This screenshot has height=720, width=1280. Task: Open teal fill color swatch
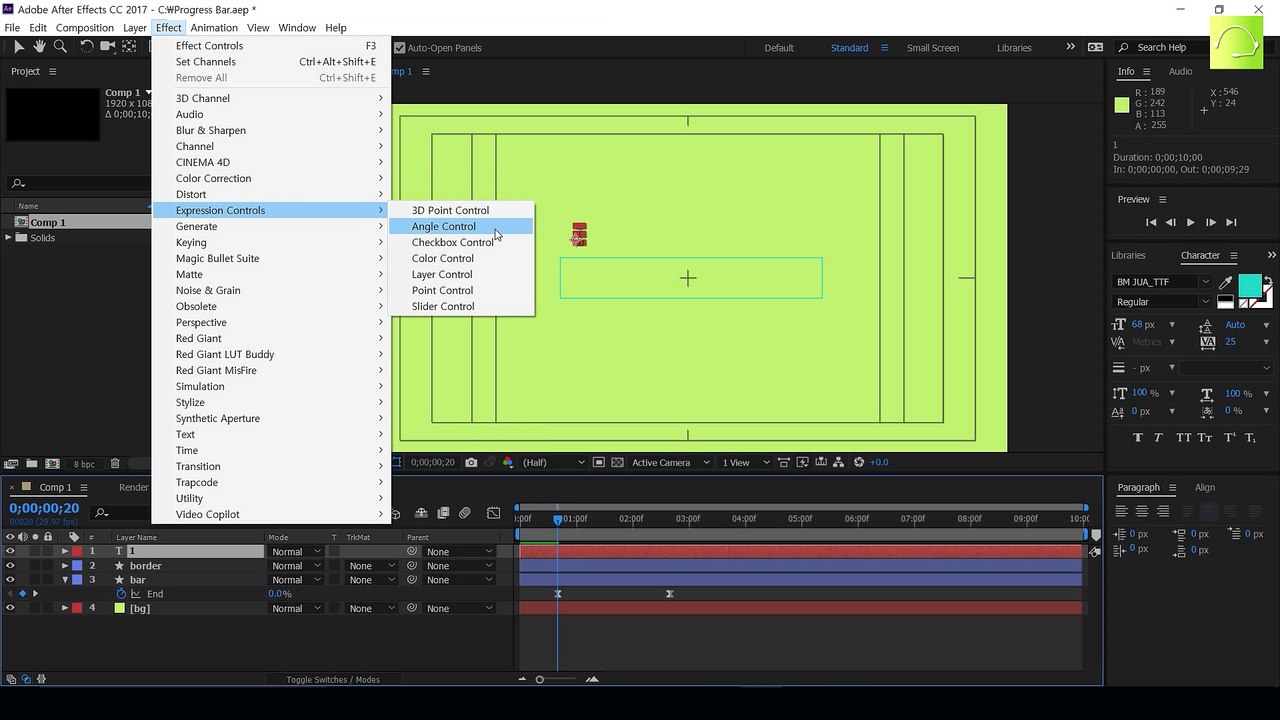(x=1249, y=286)
